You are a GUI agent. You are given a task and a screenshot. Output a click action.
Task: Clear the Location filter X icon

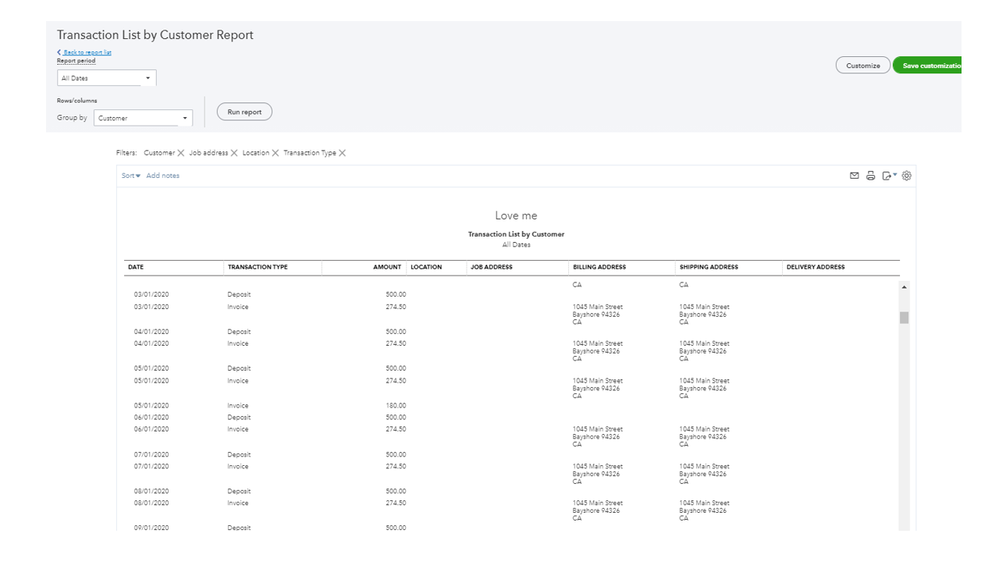(275, 153)
